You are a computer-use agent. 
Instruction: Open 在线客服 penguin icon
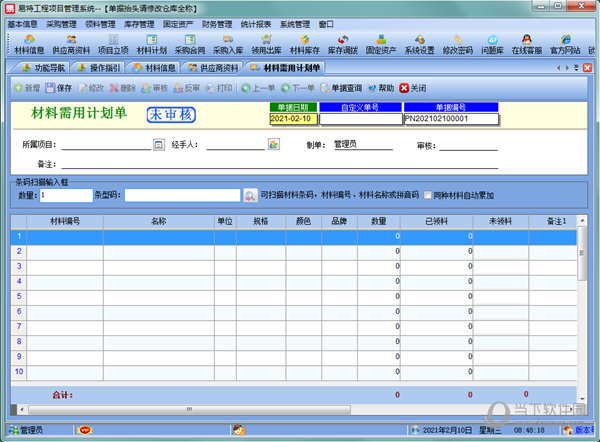tap(527, 44)
